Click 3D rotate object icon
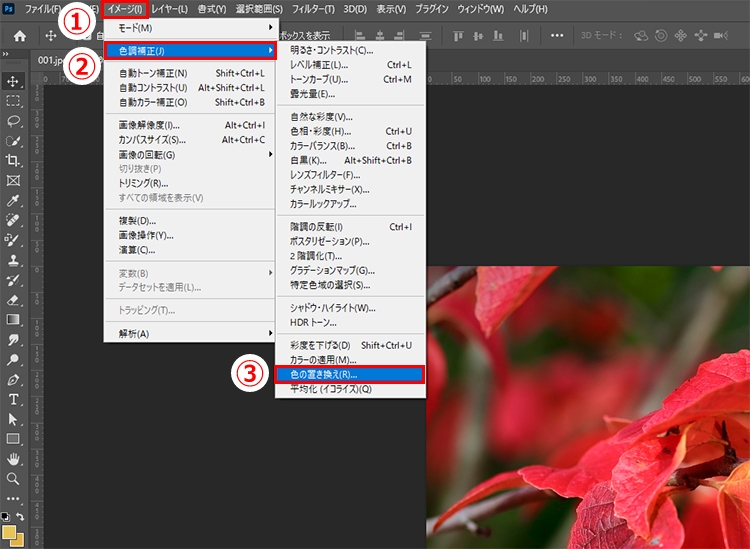The image size is (750, 549). click(640, 35)
